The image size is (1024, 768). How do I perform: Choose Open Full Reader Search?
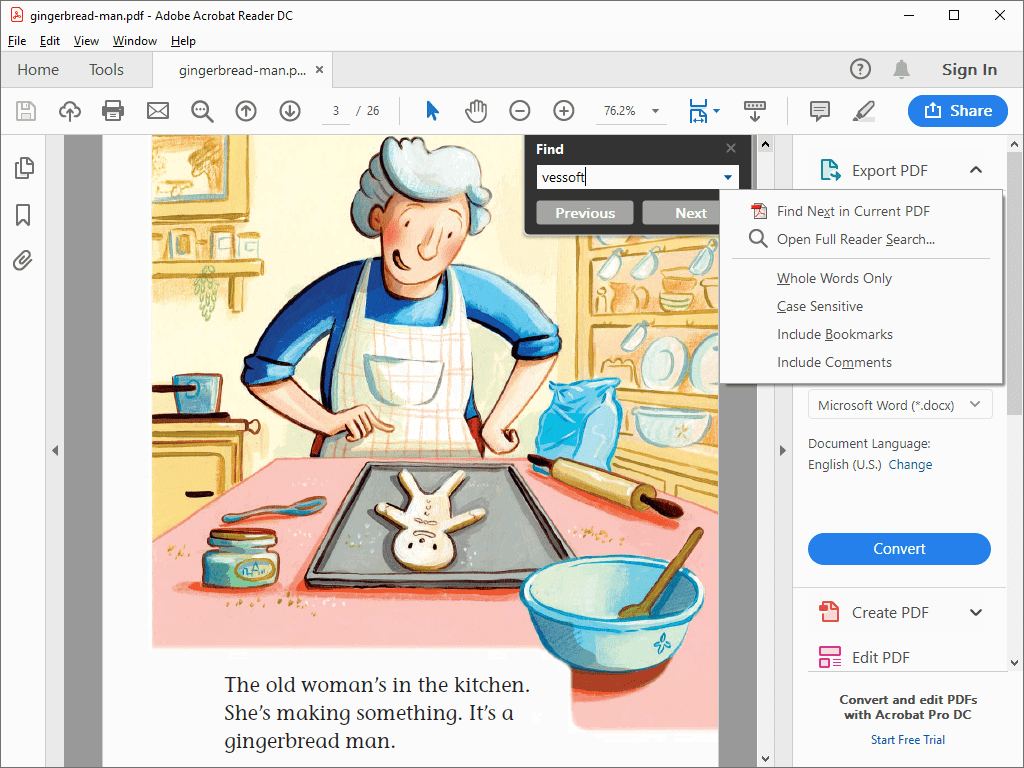click(856, 239)
